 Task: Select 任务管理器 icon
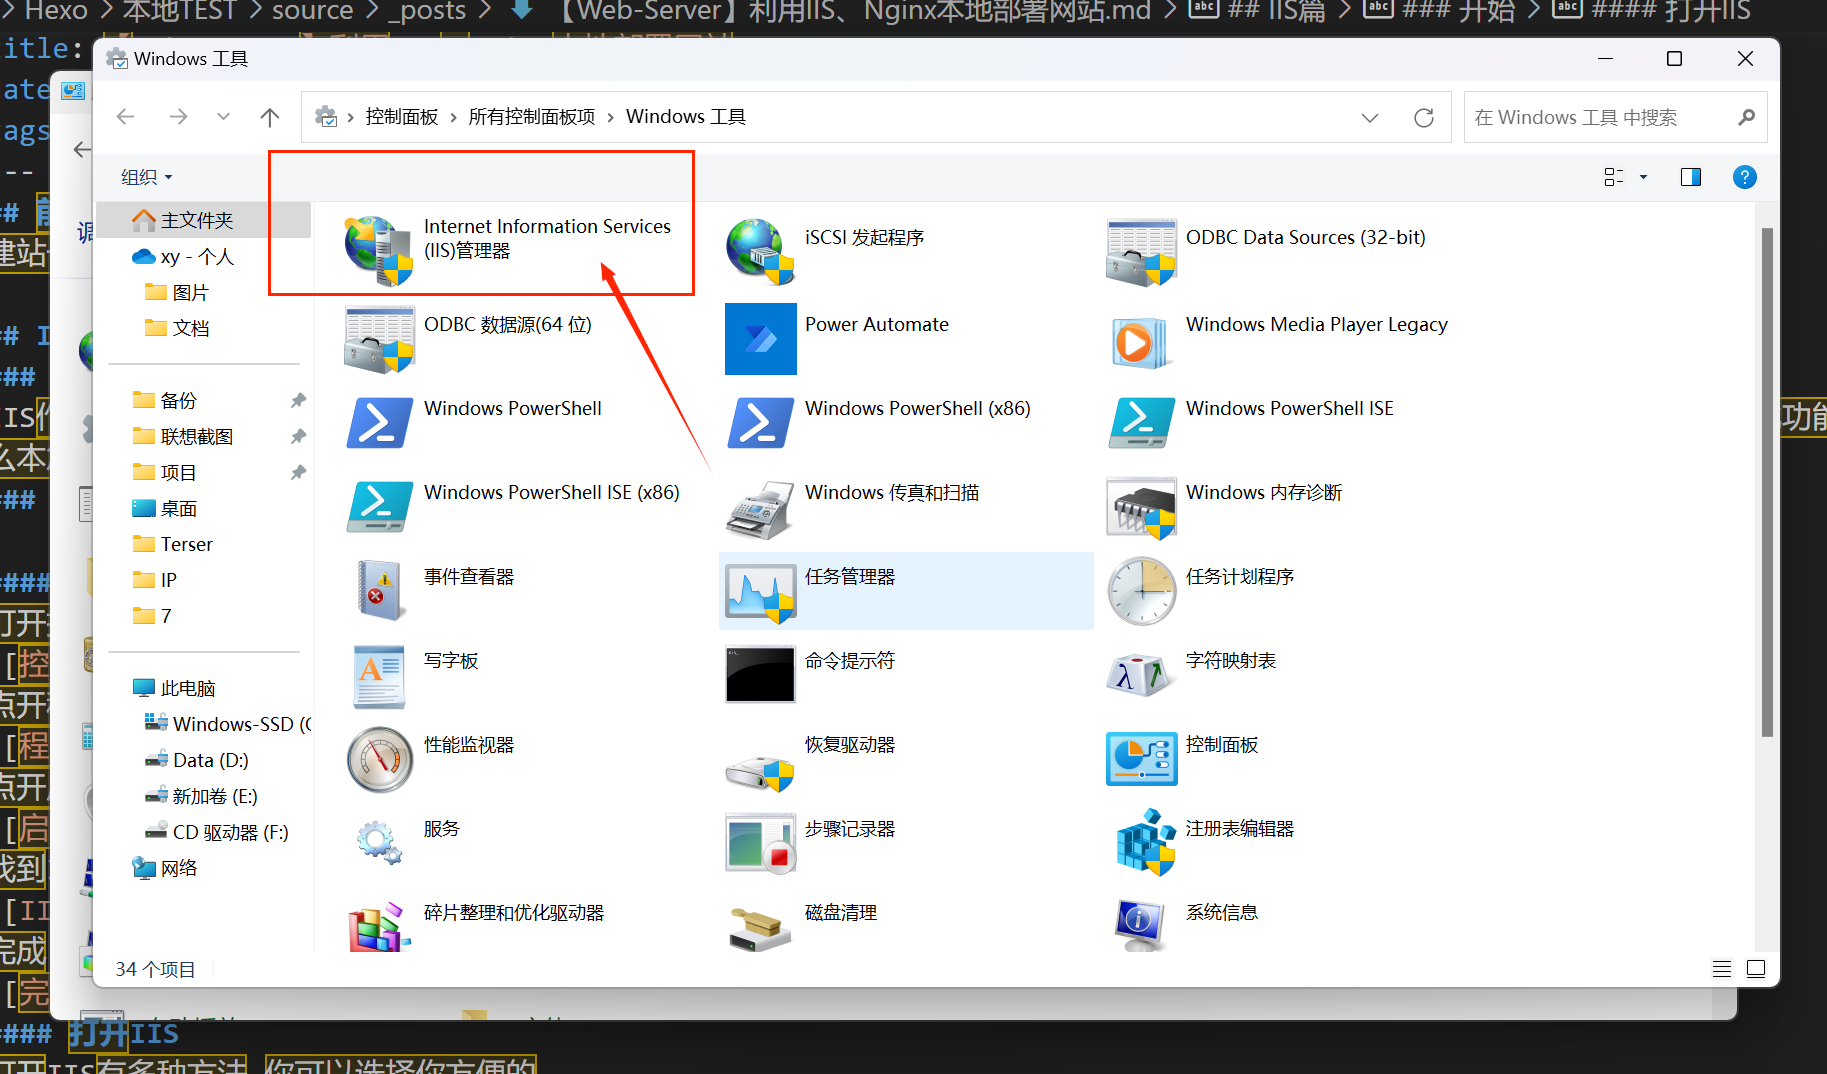tap(761, 593)
